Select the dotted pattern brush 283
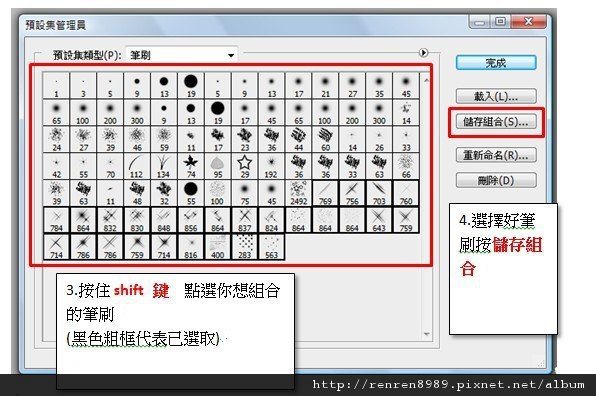The height and width of the screenshot is (396, 596). [x=245, y=247]
